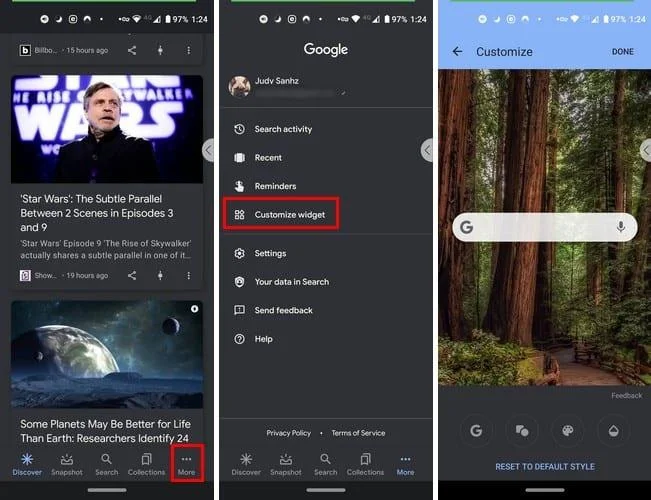This screenshot has width=651, height=500.
Task: Tap Wi-Fi icon in middle status bar
Action: pos(355,19)
